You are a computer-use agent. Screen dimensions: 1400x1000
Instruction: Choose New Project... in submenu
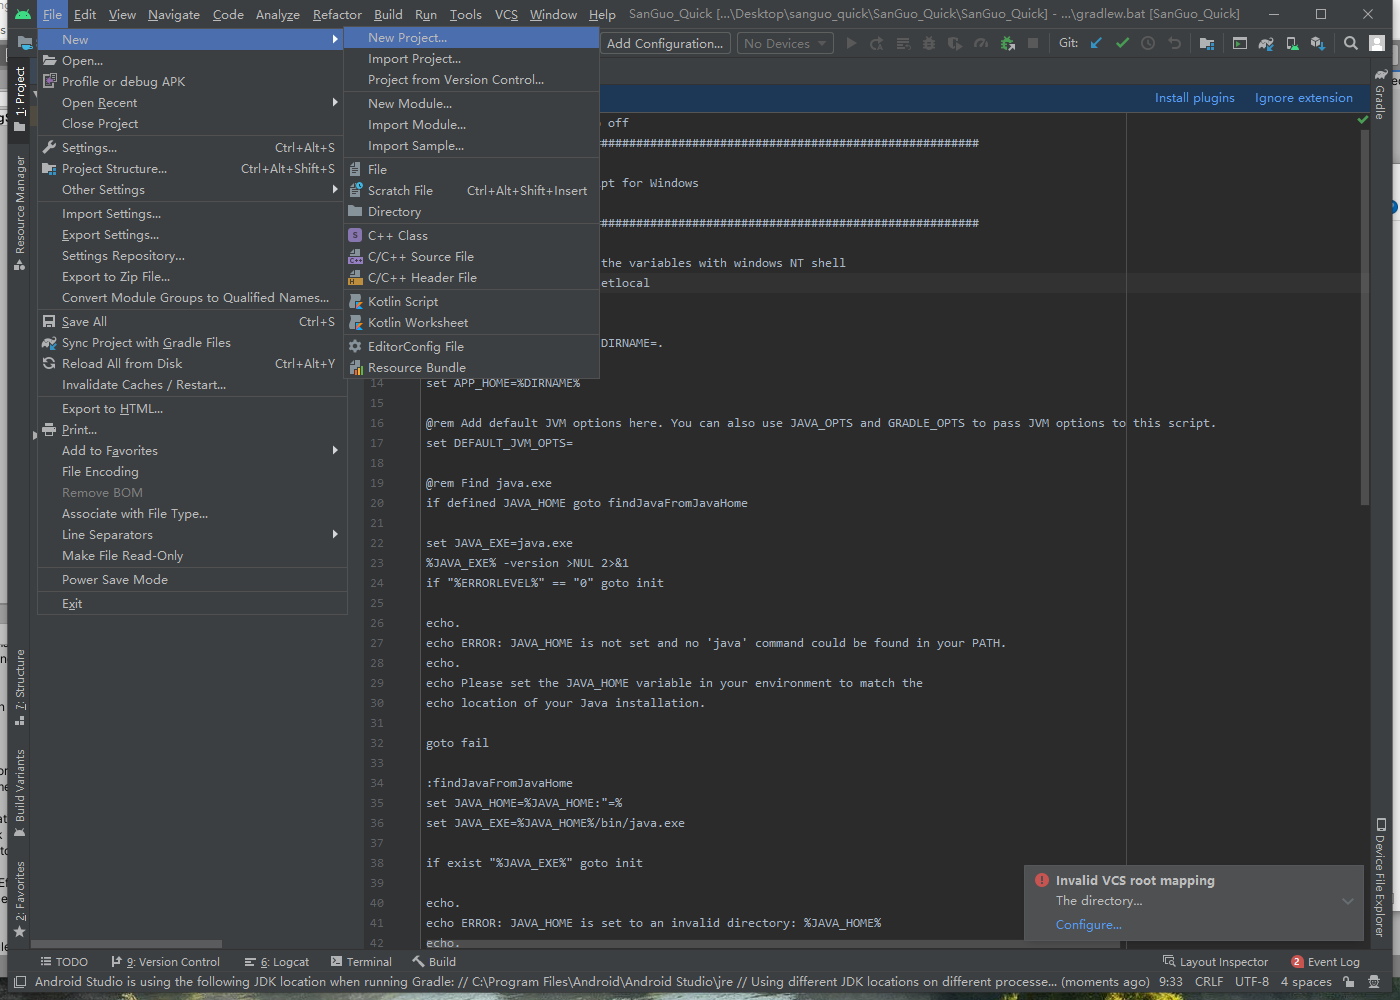[x=471, y=38]
